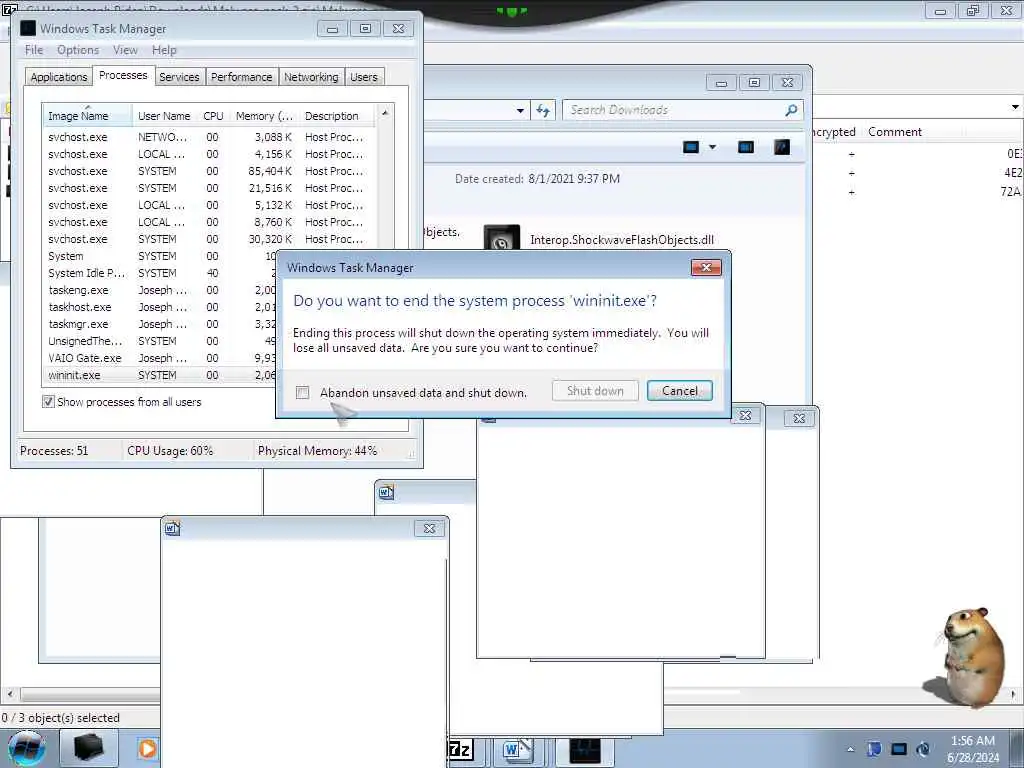Viewport: 1024px width, 768px height.
Task: Select the UnsignedThe... process row
Action: click(x=159, y=341)
